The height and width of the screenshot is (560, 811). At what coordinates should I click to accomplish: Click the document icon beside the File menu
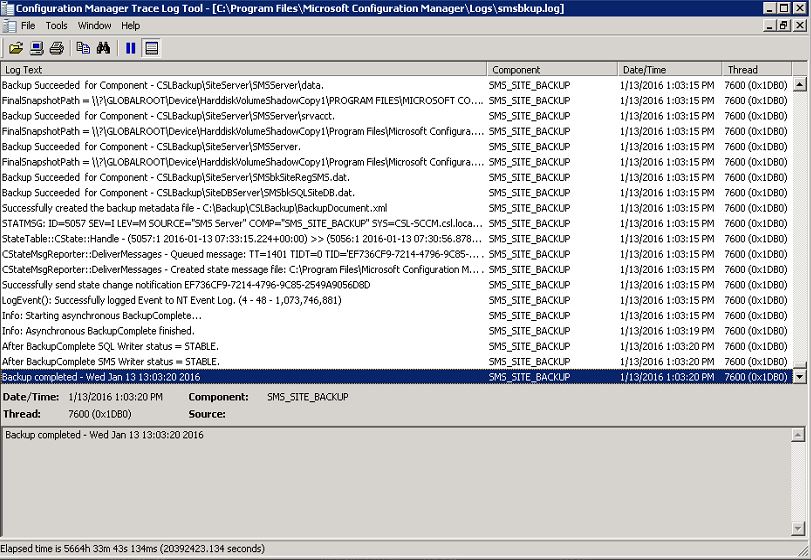point(9,26)
